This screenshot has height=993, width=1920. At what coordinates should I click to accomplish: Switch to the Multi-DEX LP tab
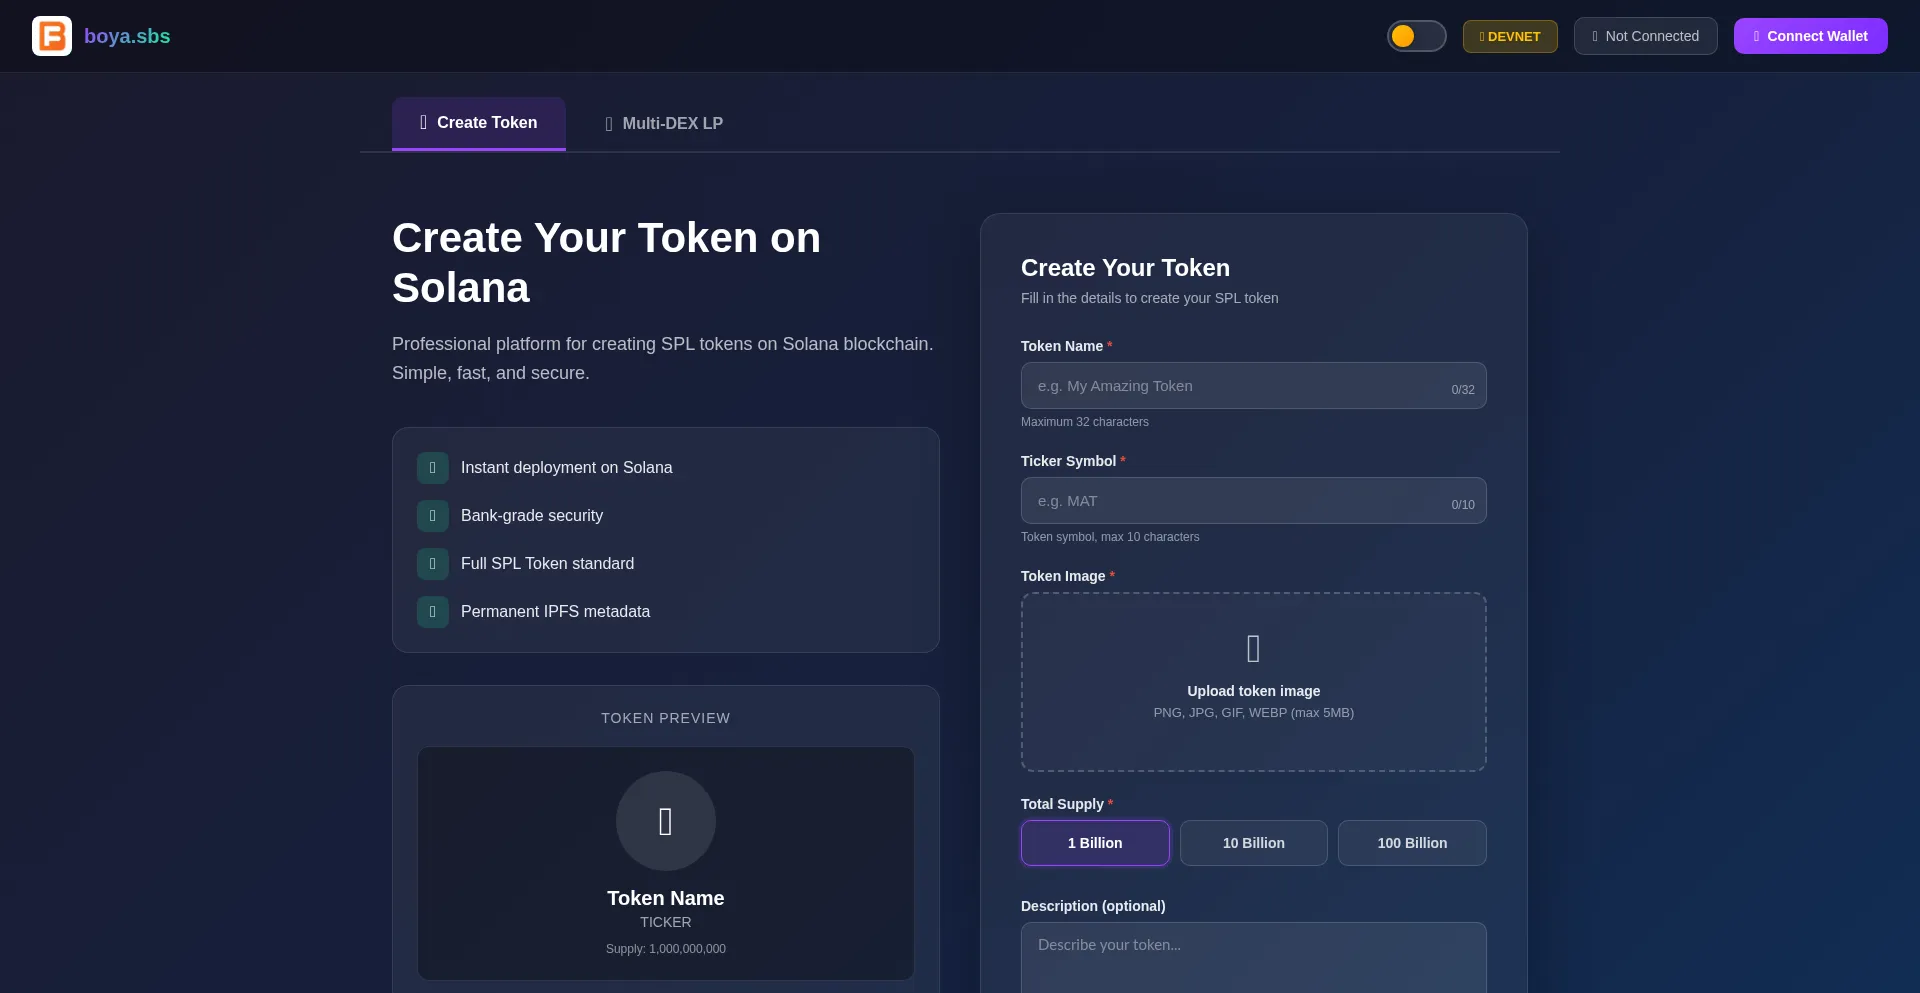(664, 124)
